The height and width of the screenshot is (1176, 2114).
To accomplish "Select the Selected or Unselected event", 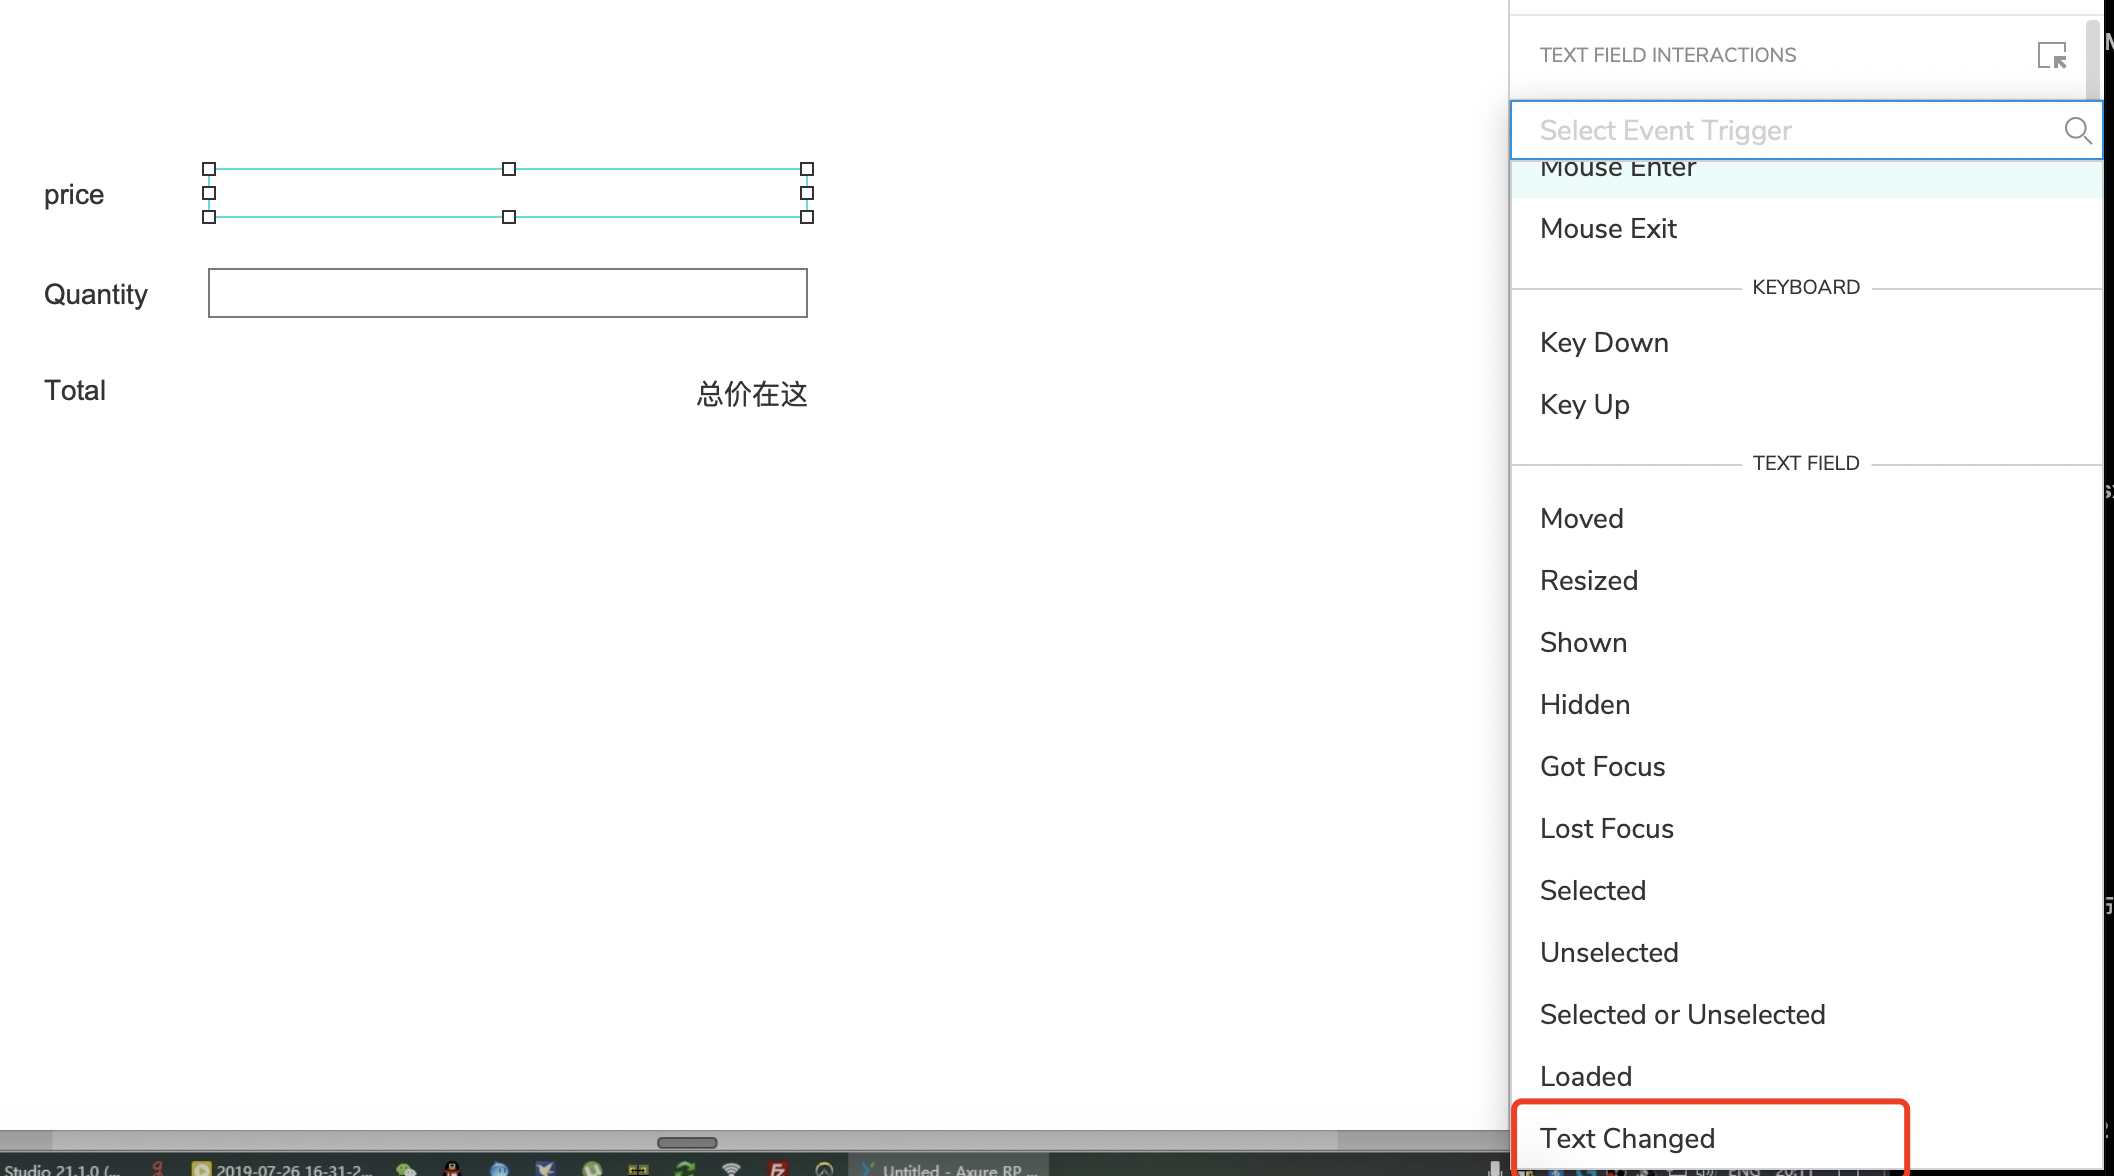I will 1682,1014.
